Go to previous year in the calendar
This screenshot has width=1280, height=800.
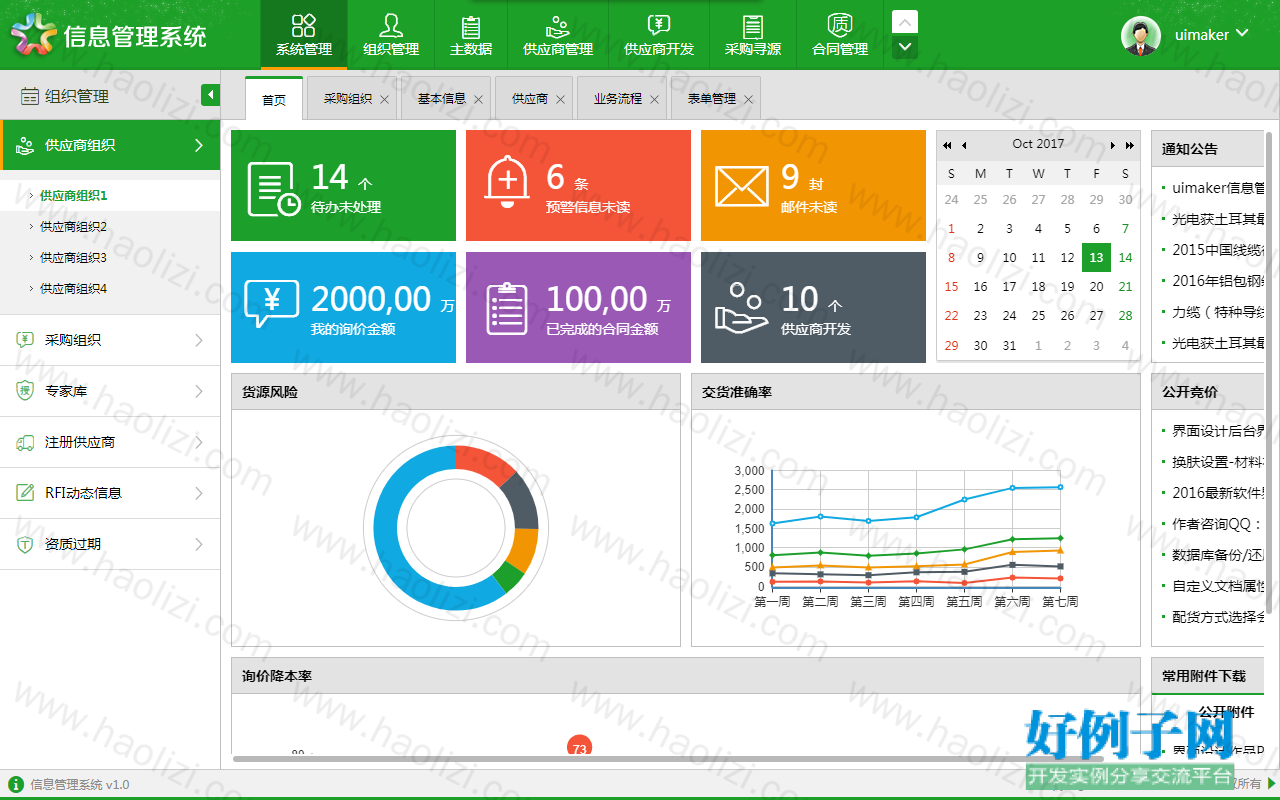coord(947,145)
